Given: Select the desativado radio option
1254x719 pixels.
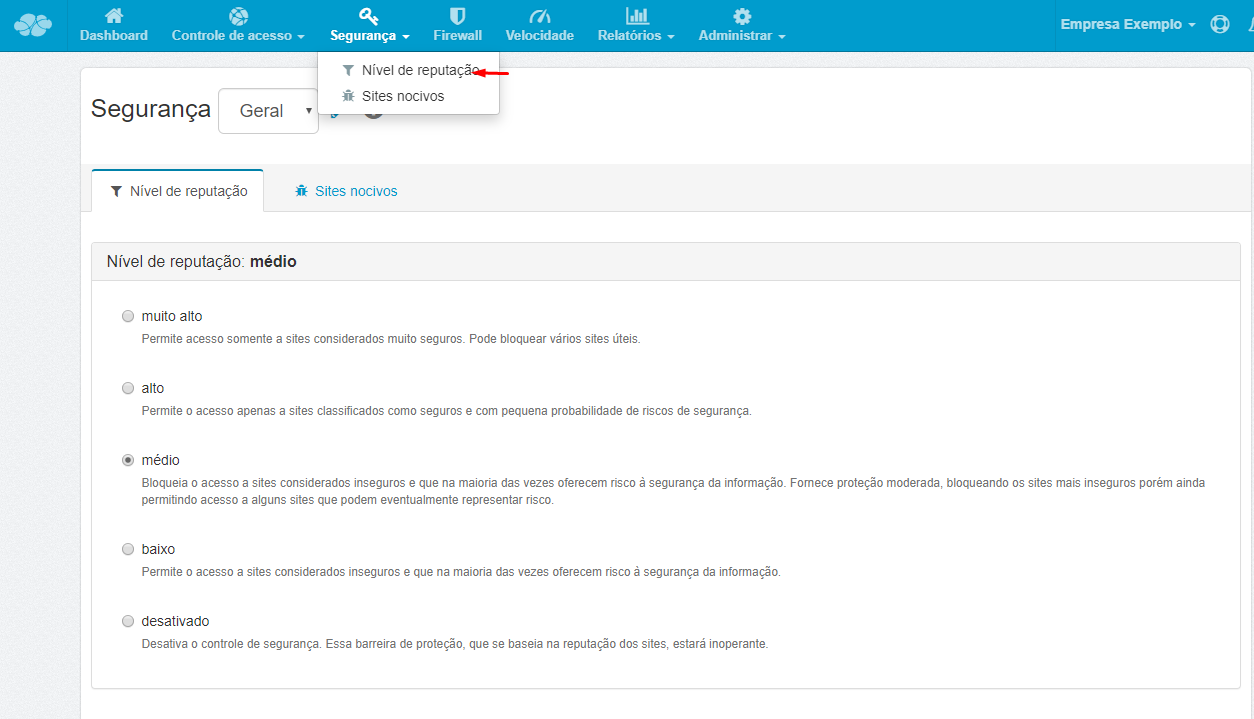Looking at the screenshot, I should tap(128, 621).
